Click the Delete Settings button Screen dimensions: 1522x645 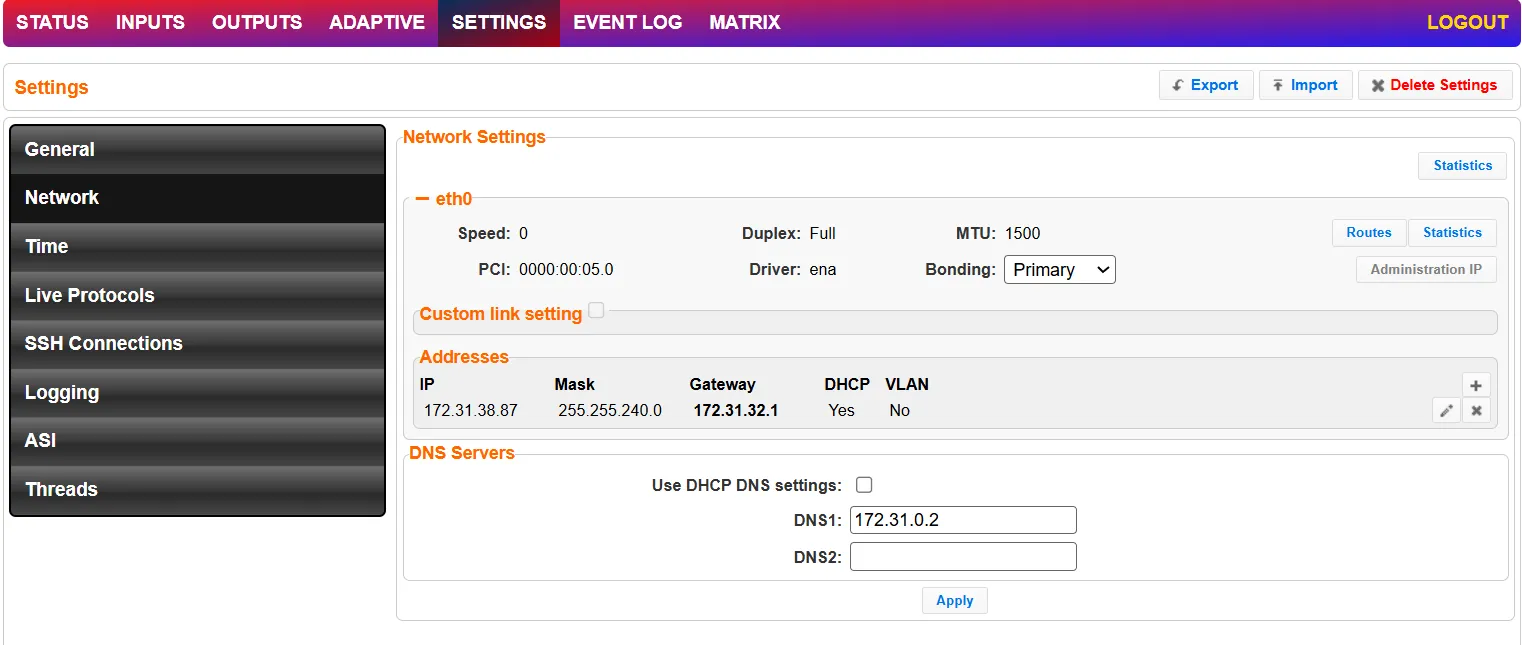[1435, 85]
